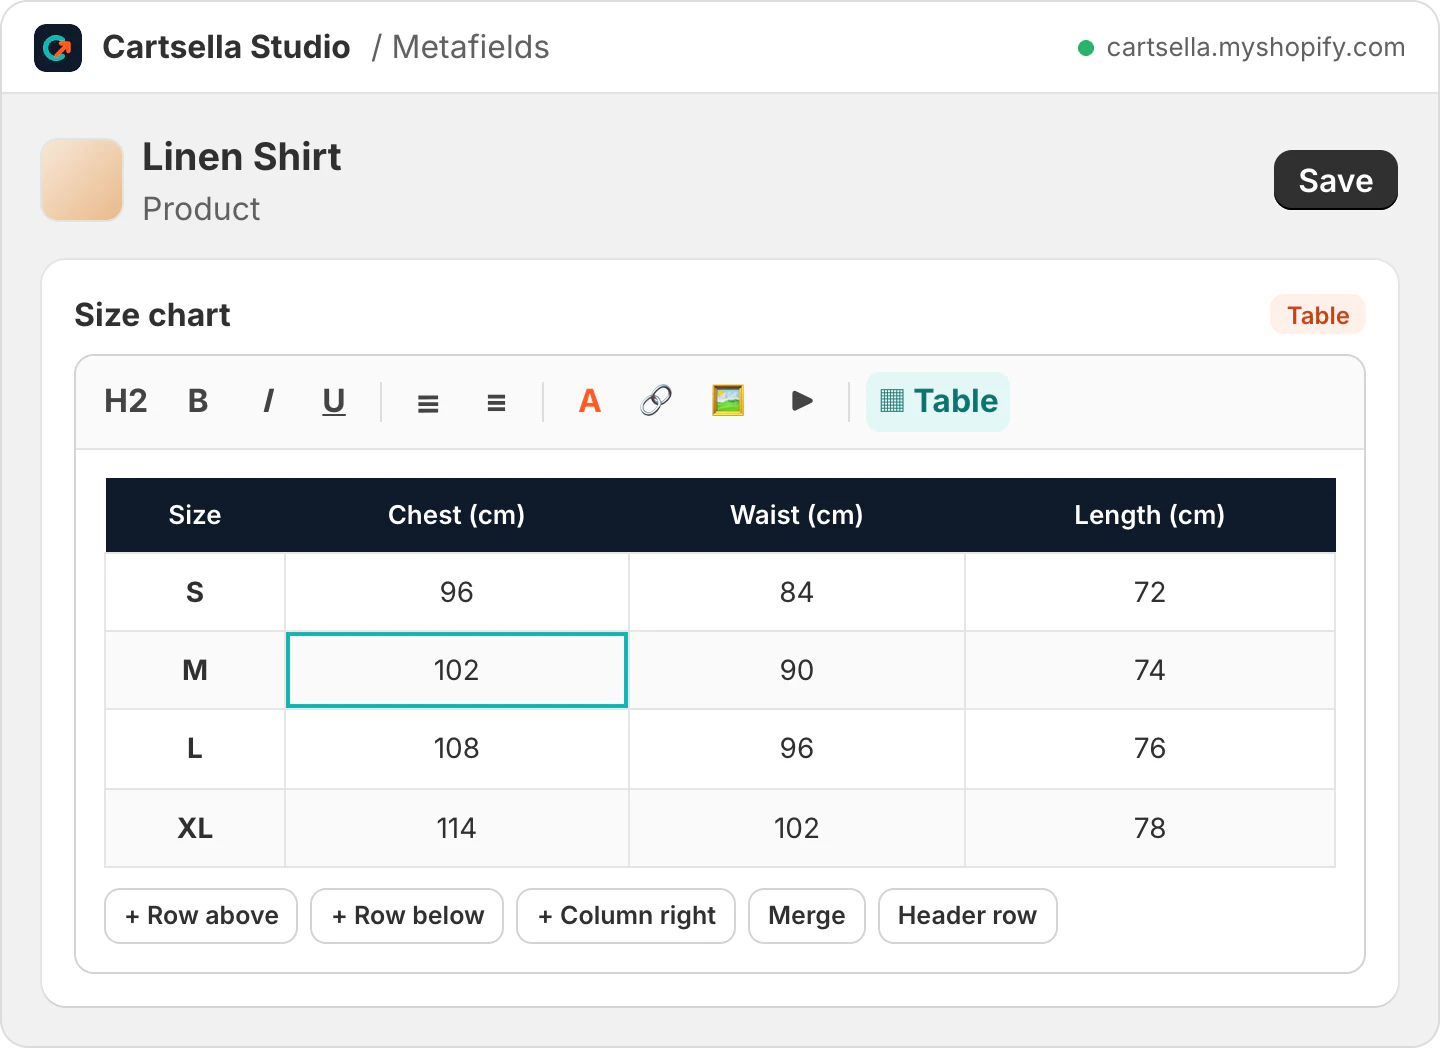
Task: Open the text color picker (orange A)
Action: pyautogui.click(x=590, y=401)
